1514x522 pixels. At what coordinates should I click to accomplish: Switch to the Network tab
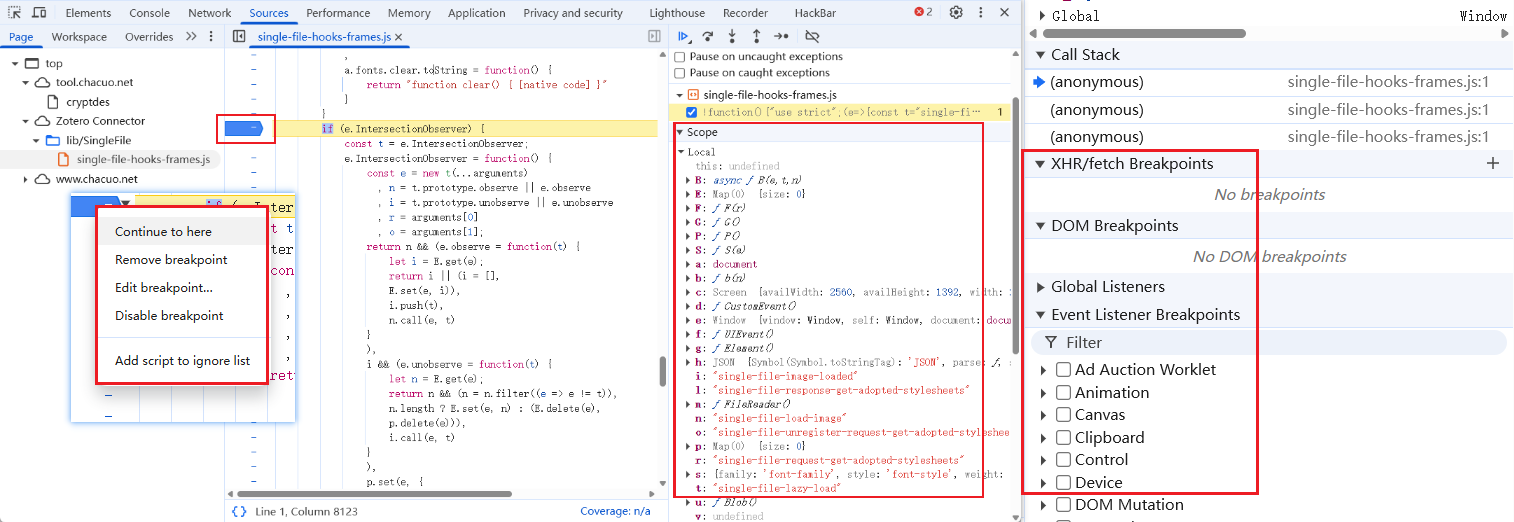[209, 13]
